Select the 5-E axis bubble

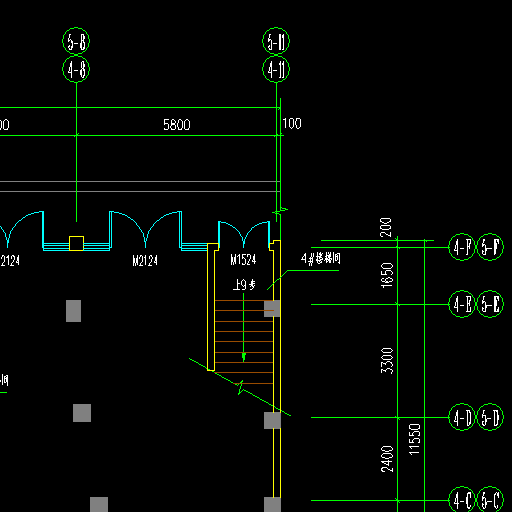click(490, 304)
